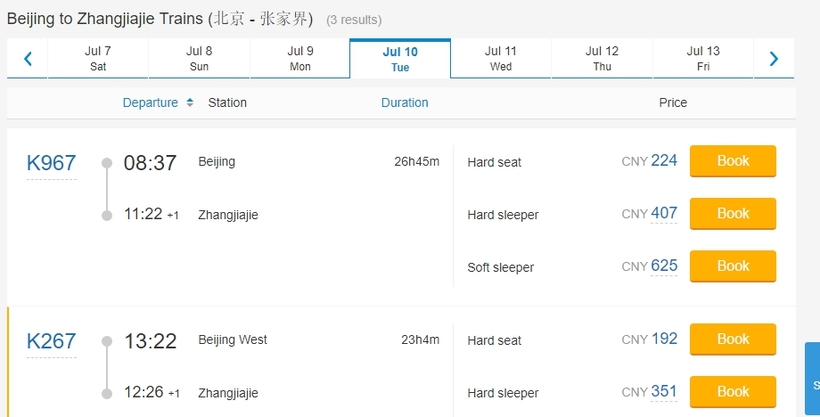Viewport: 820px width, 417px height.
Task: Advance dates with the right arrow
Action: point(774,59)
